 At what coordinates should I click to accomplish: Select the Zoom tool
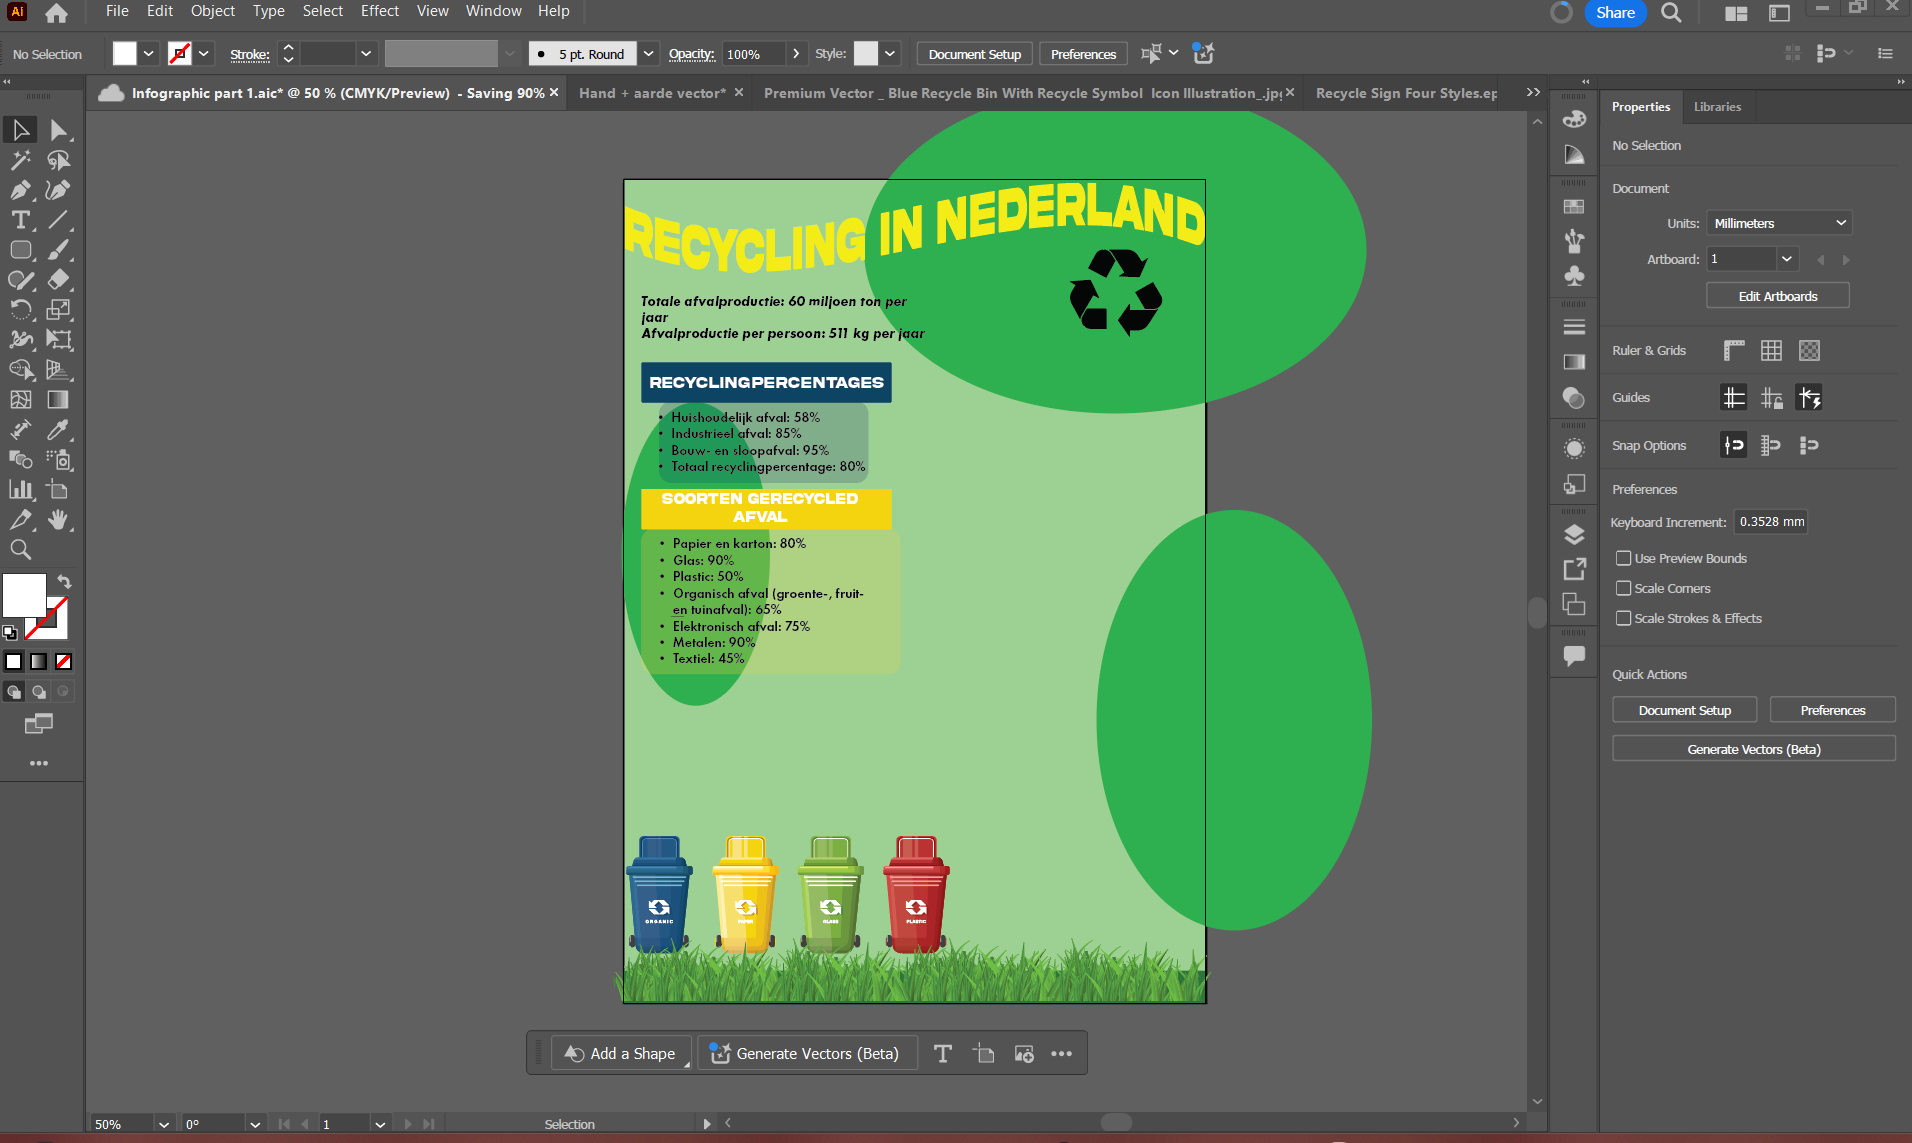[x=20, y=548]
